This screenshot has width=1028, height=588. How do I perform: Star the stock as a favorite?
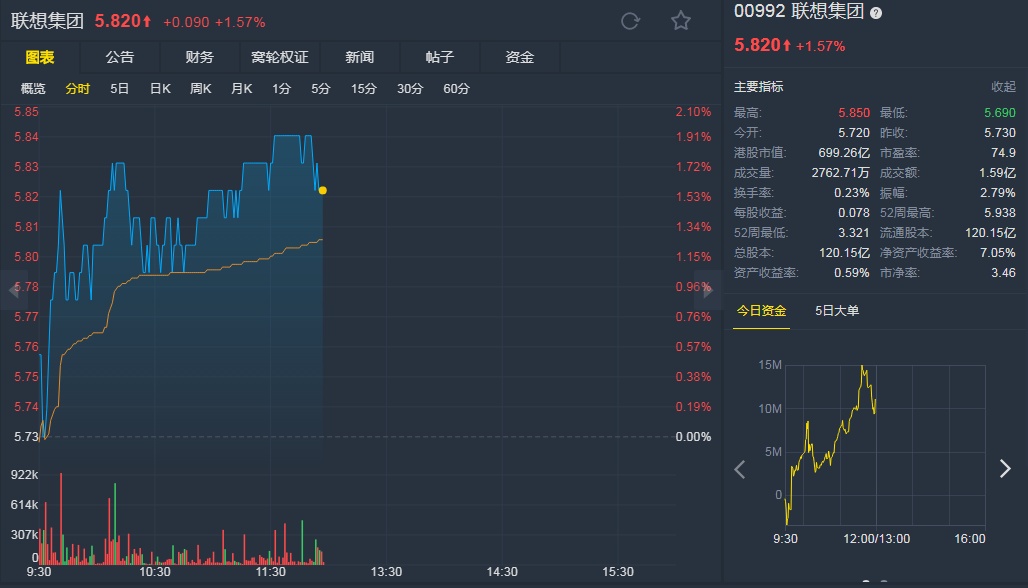681,21
